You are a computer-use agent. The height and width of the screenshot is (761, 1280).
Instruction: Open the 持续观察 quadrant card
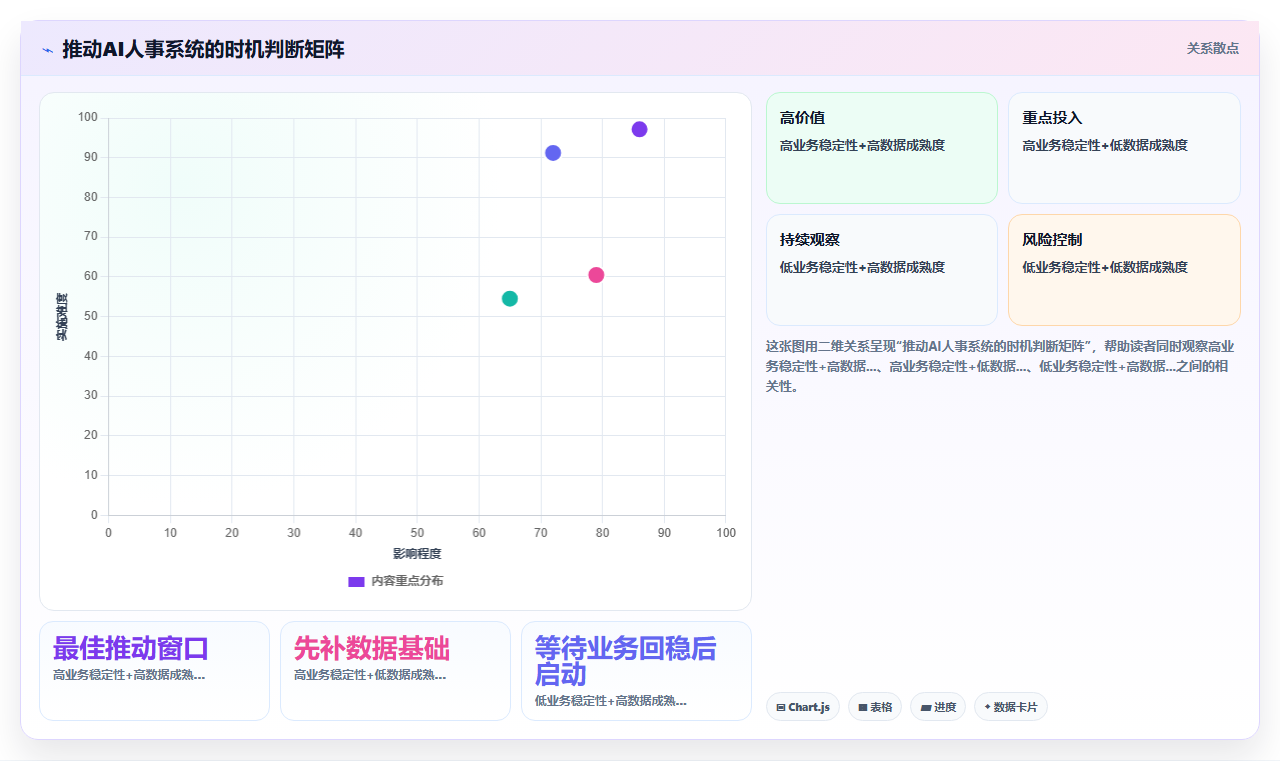tap(882, 270)
